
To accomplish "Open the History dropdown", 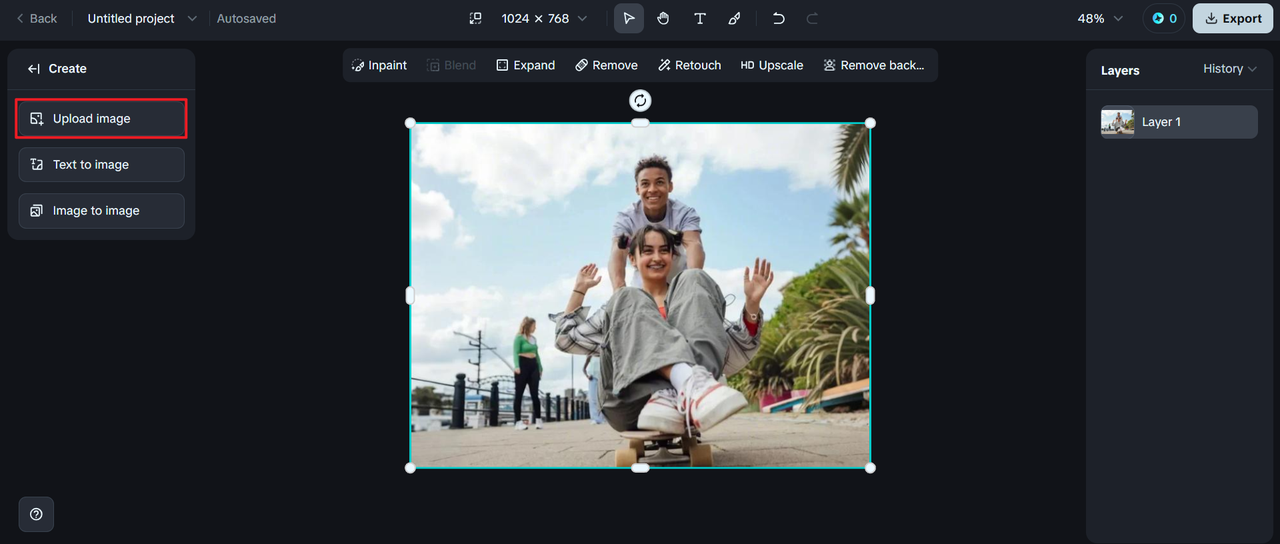I will pyautogui.click(x=1230, y=68).
